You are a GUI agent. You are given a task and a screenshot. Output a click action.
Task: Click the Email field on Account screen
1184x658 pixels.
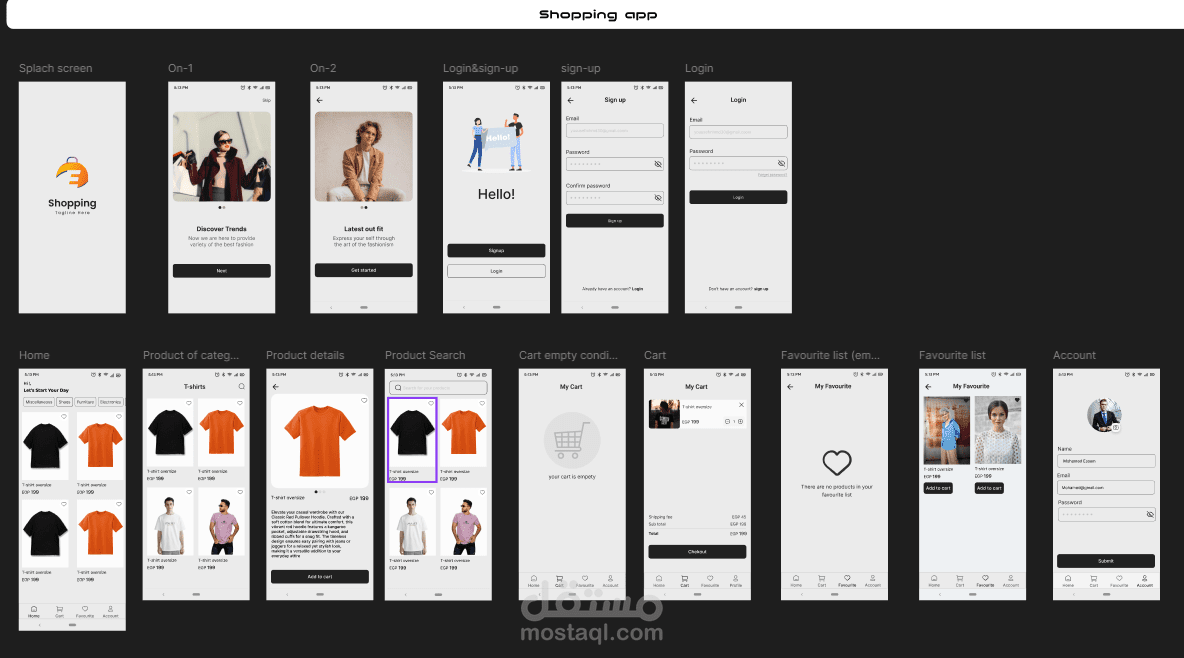pos(1105,487)
